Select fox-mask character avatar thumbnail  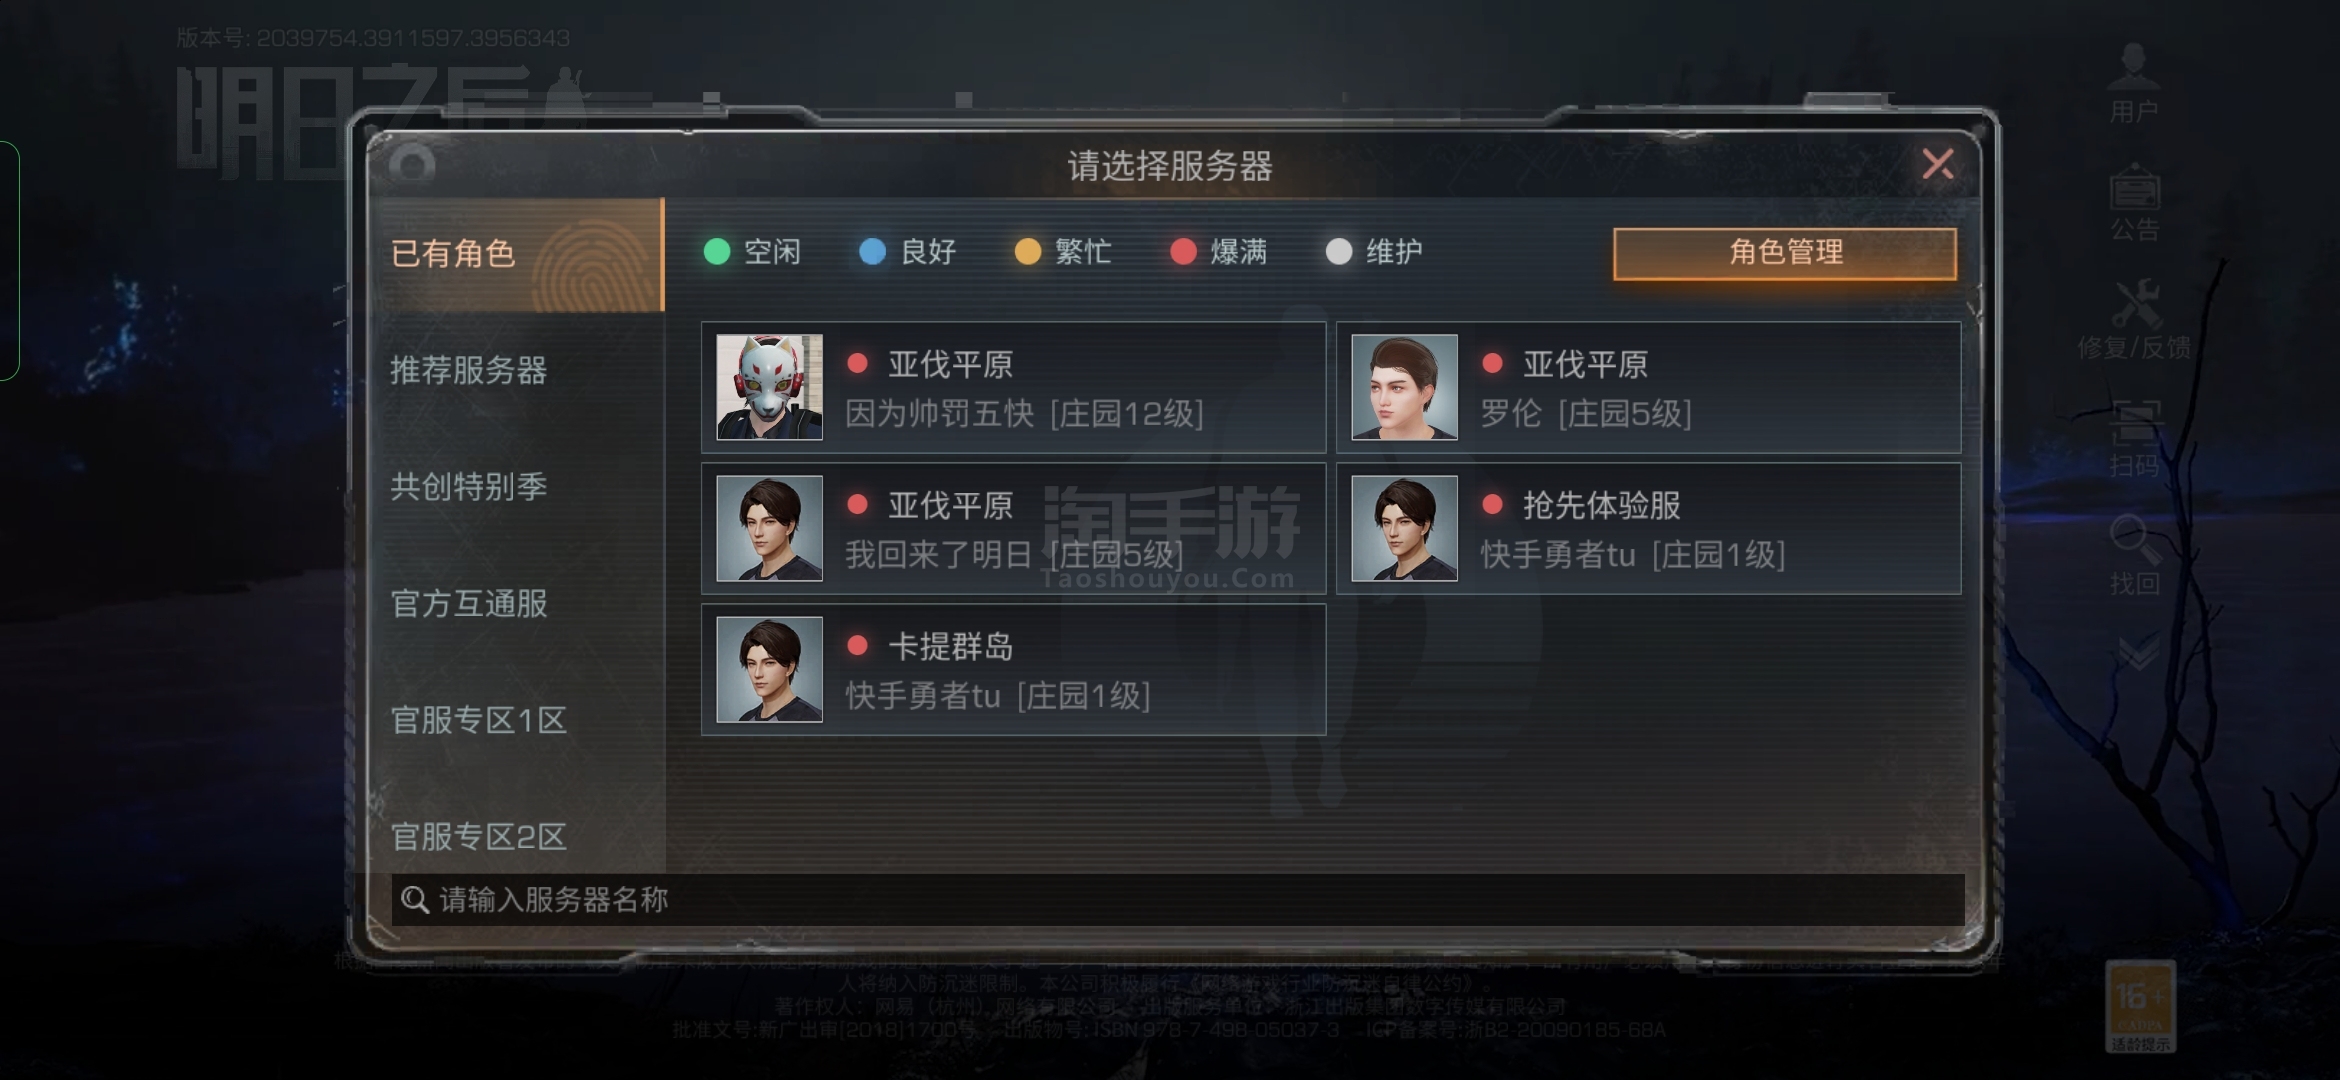point(769,387)
